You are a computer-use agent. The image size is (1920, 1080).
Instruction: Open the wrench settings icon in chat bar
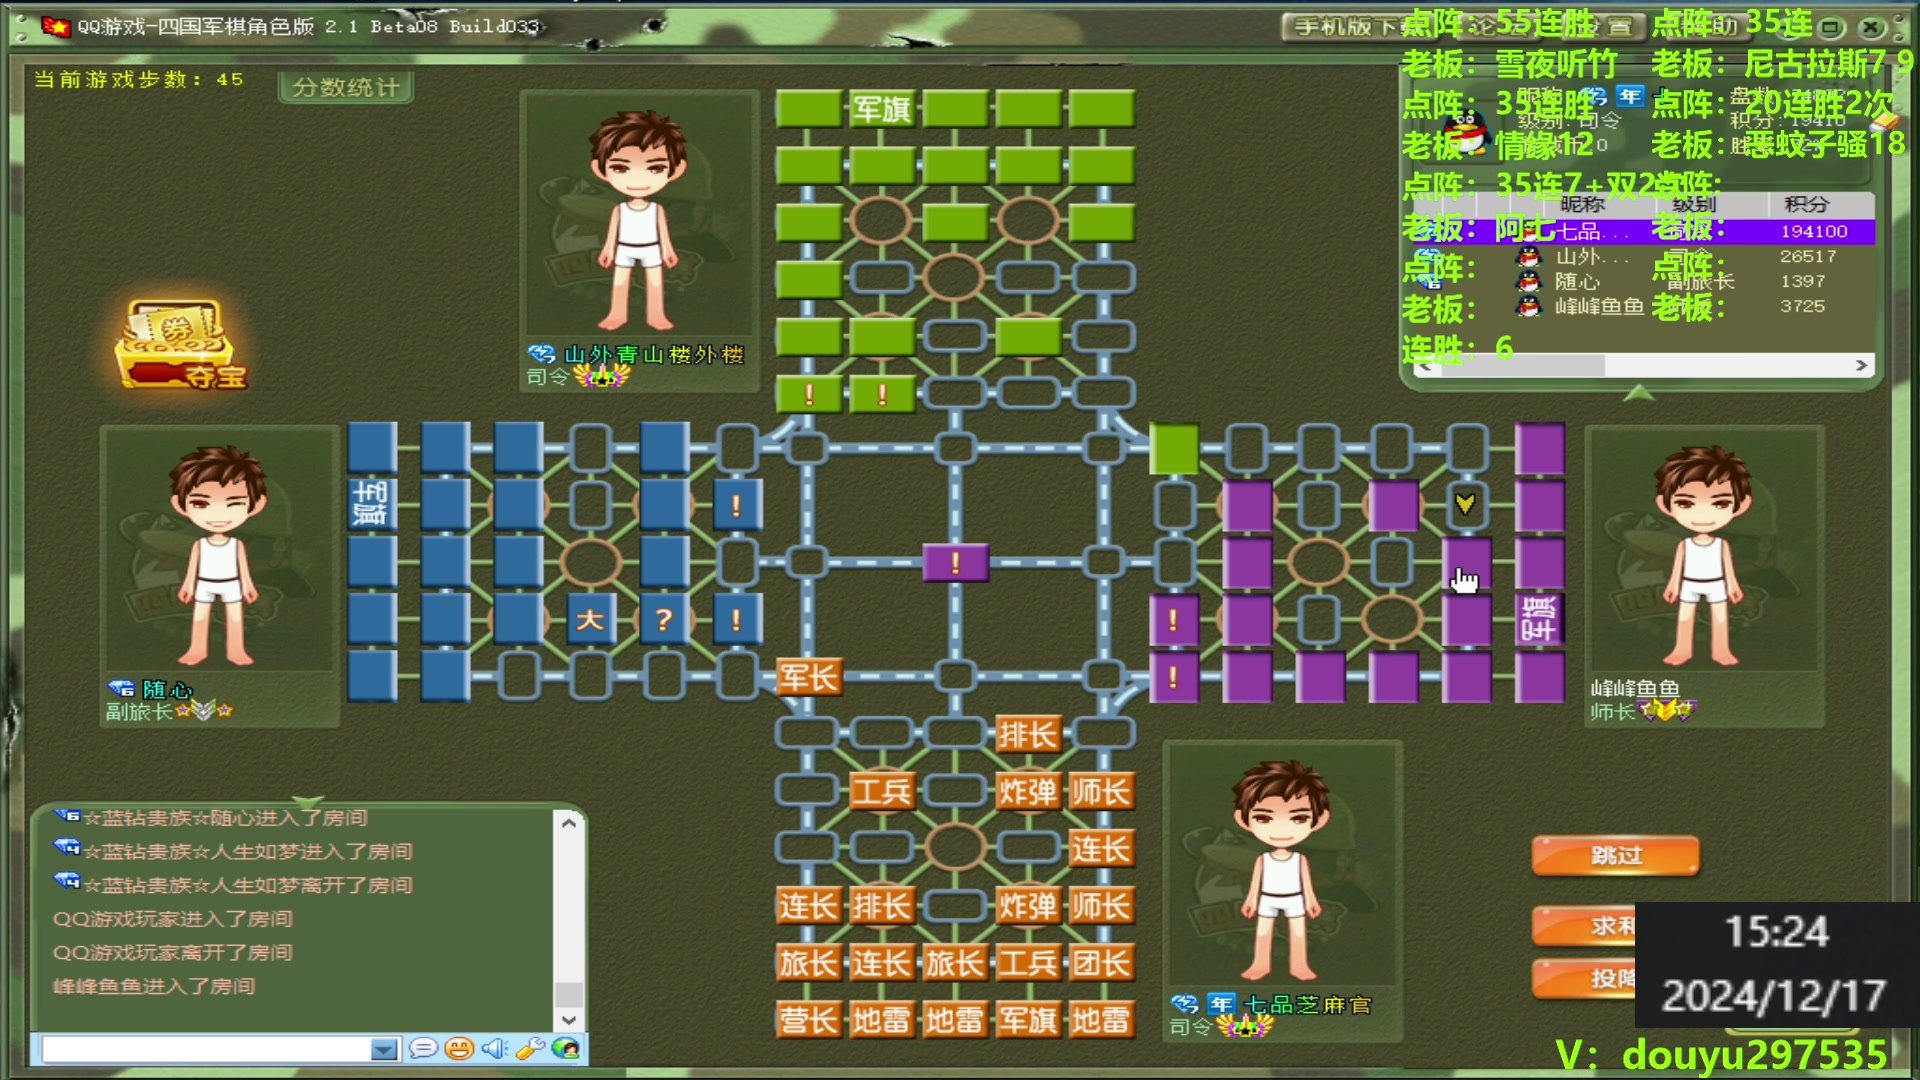click(530, 1048)
